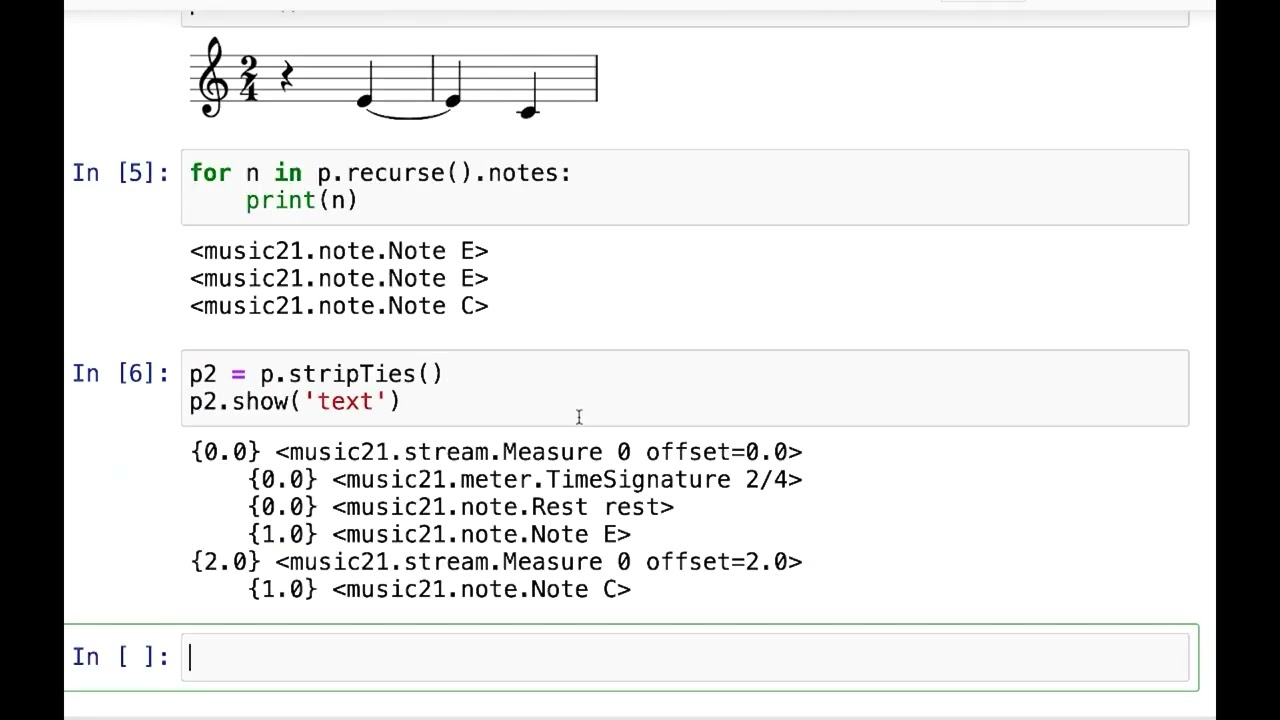1280x720 pixels.
Task: Click the treble clef in the score
Action: 213,78
